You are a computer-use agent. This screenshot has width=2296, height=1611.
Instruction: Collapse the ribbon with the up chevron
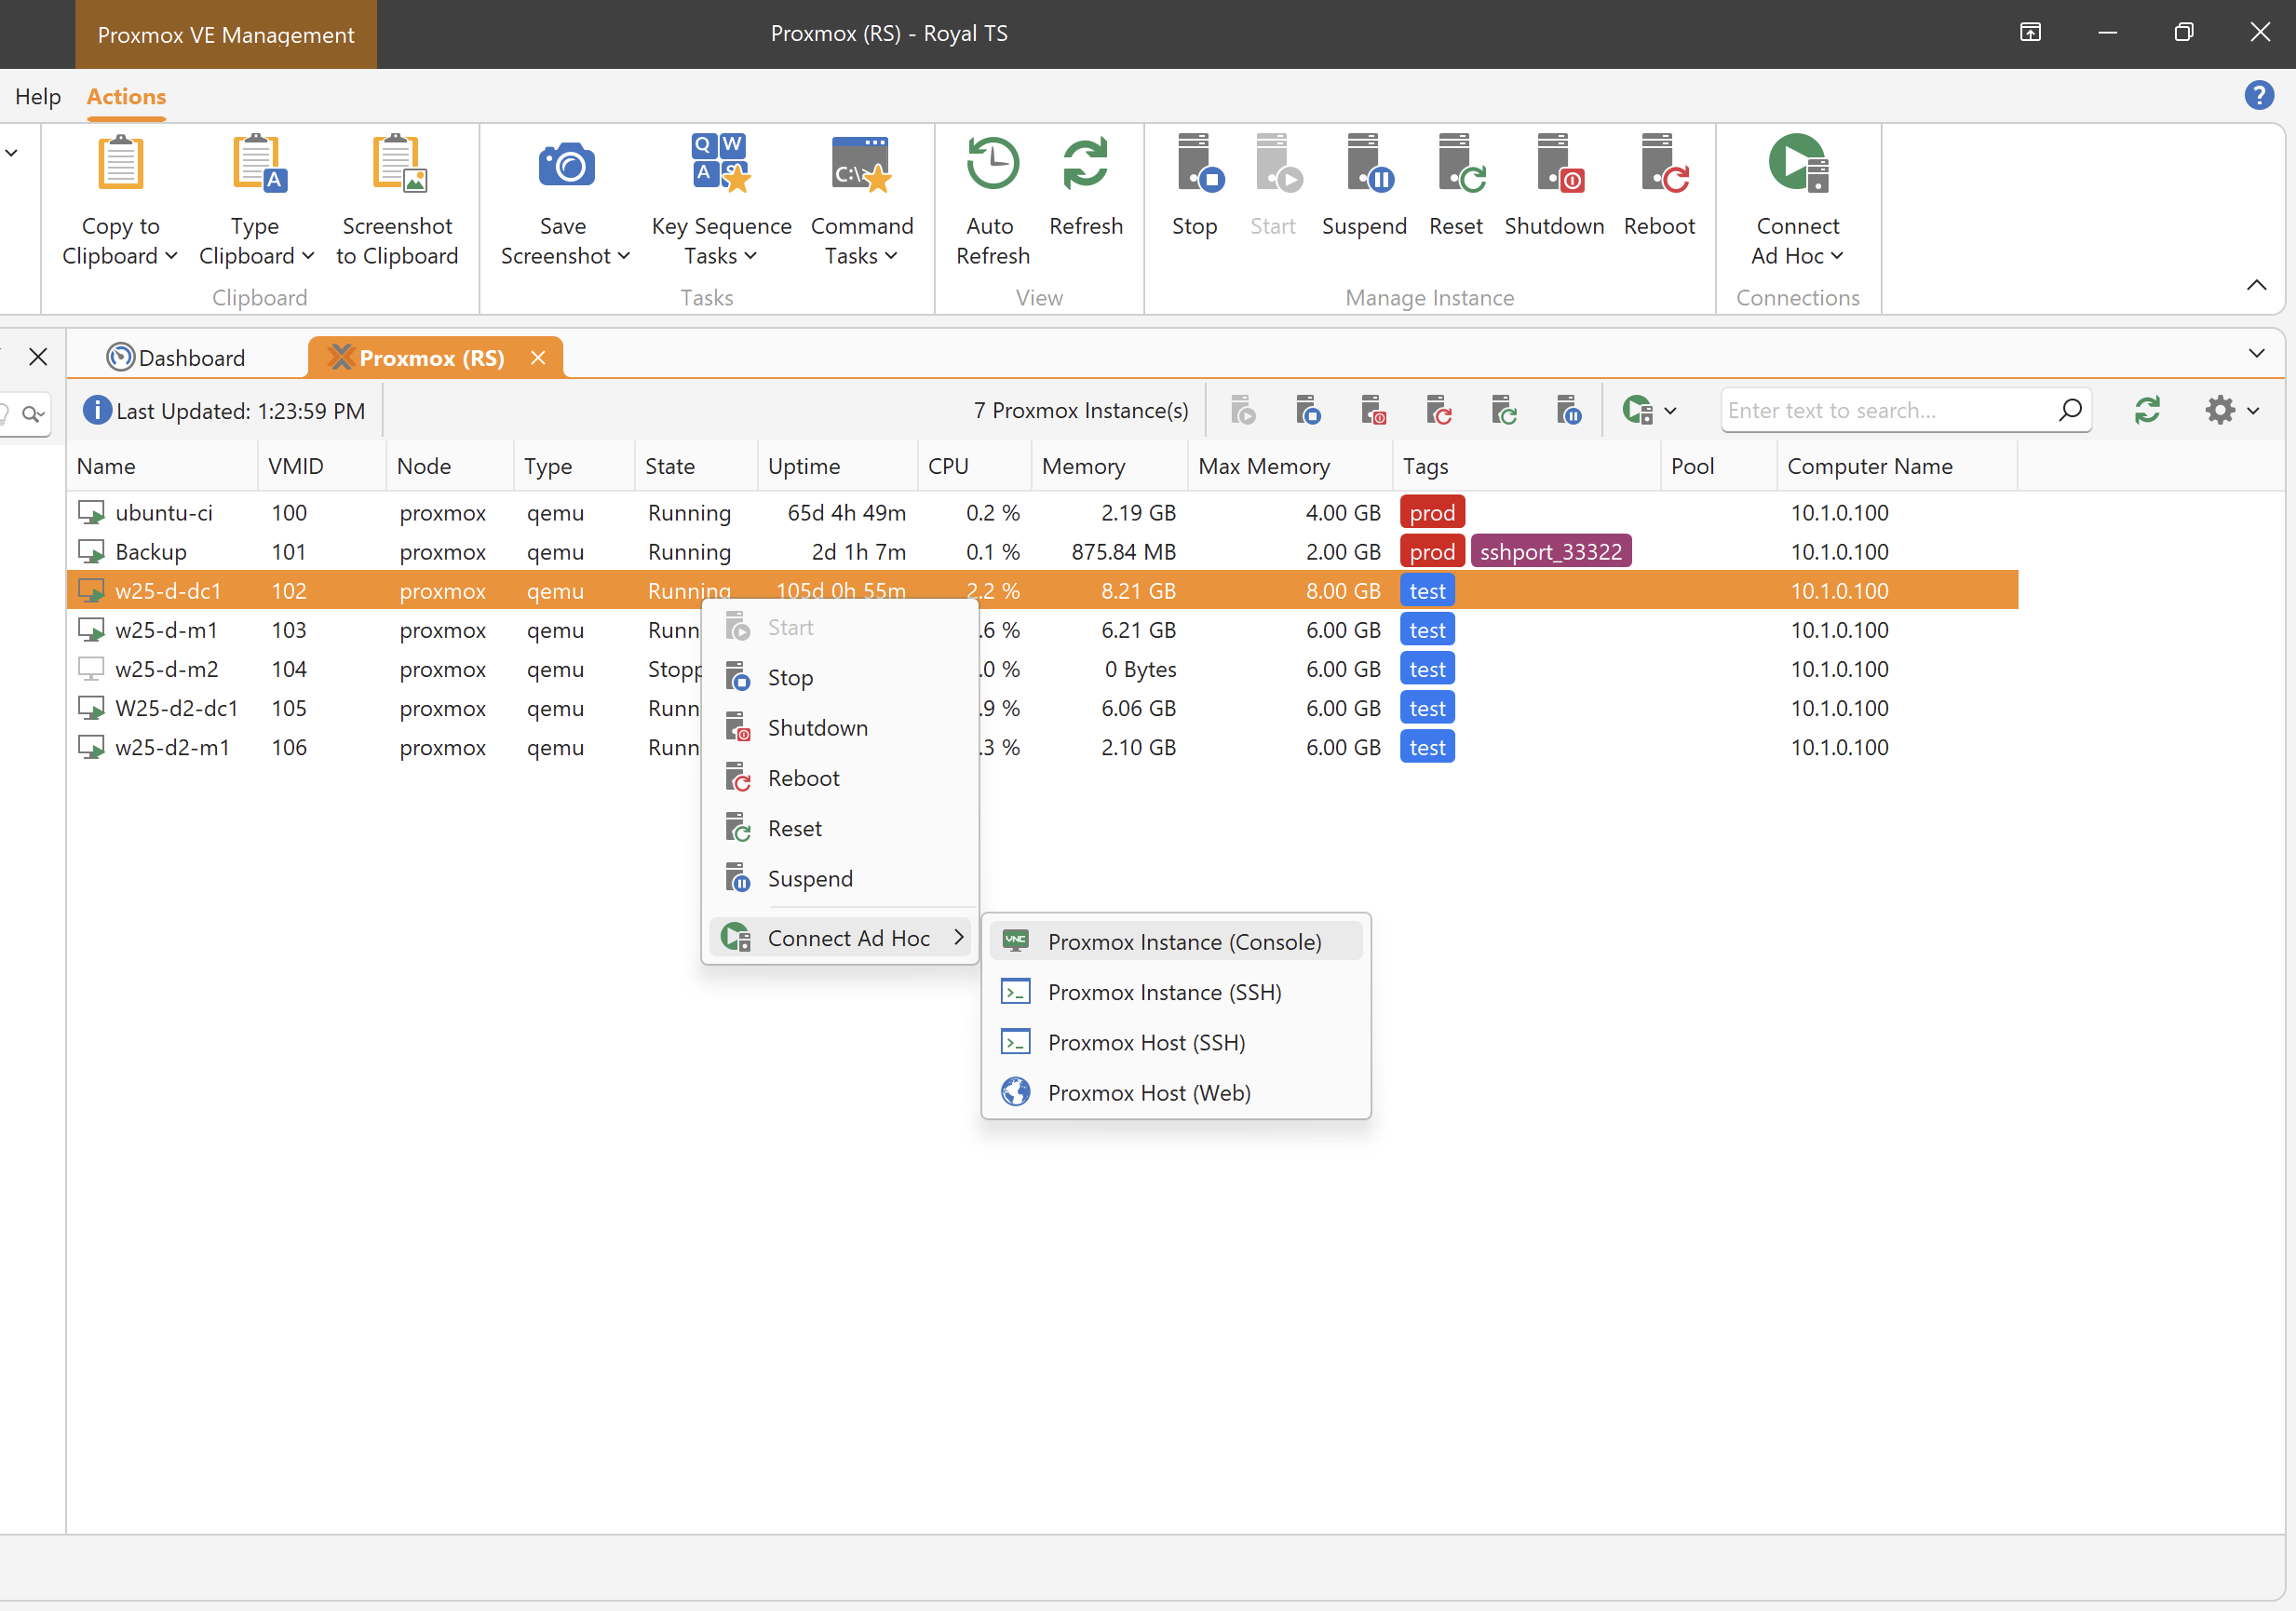[x=2256, y=285]
